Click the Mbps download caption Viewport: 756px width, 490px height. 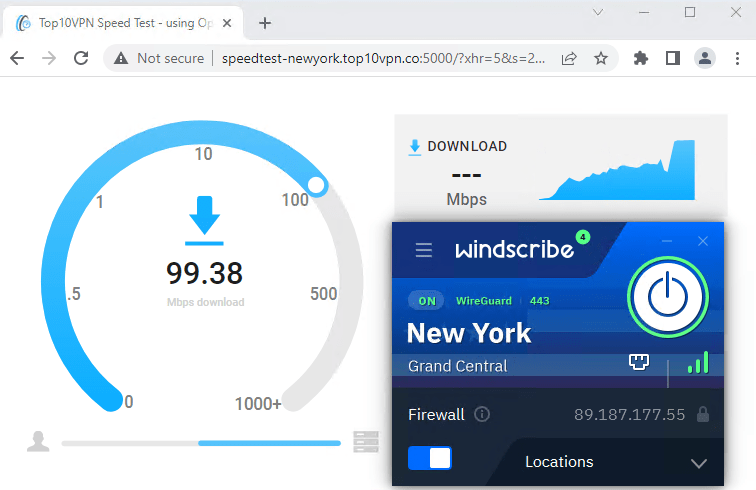(205, 302)
